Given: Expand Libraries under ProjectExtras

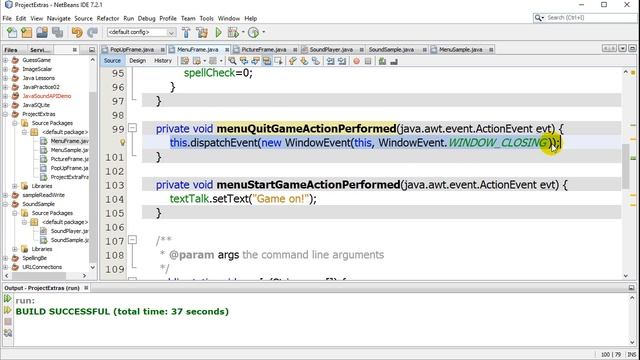Looking at the screenshot, I should tap(15, 186).
